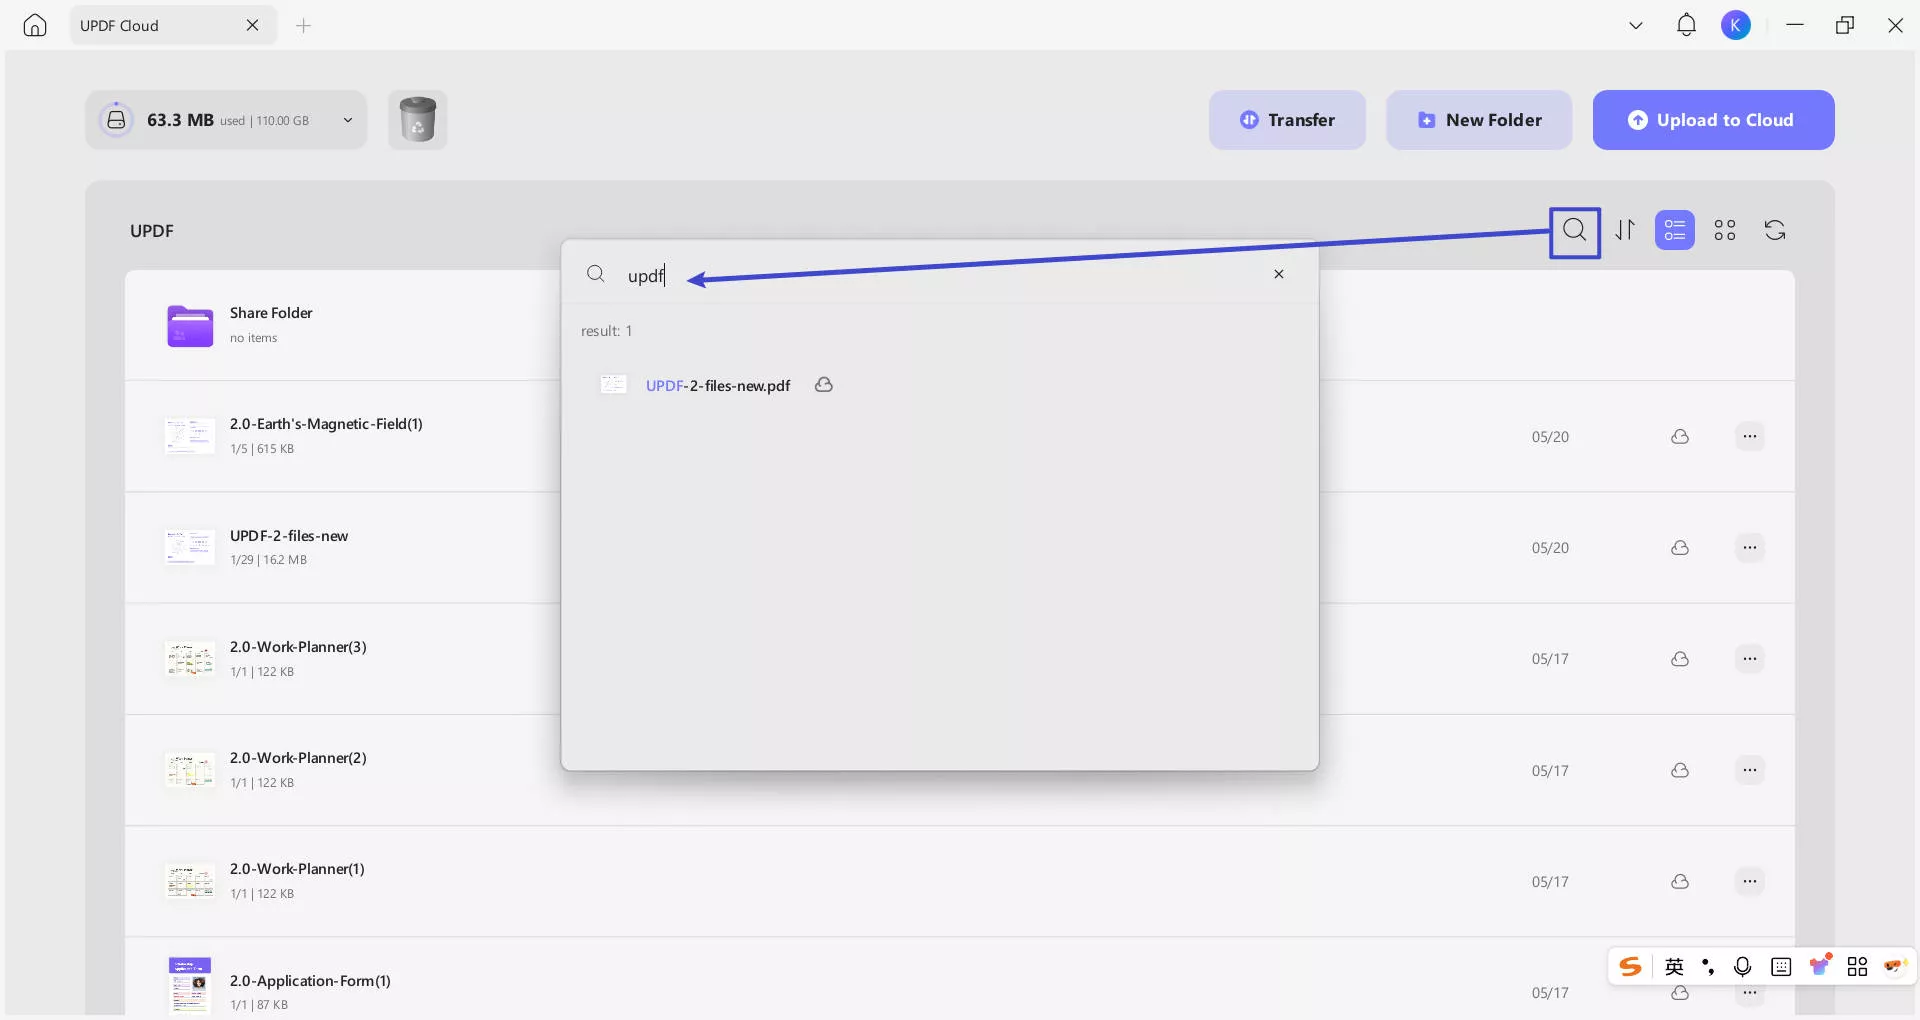Close the UPDF Cloud tab
Image resolution: width=1920 pixels, height=1020 pixels.
[x=252, y=25]
